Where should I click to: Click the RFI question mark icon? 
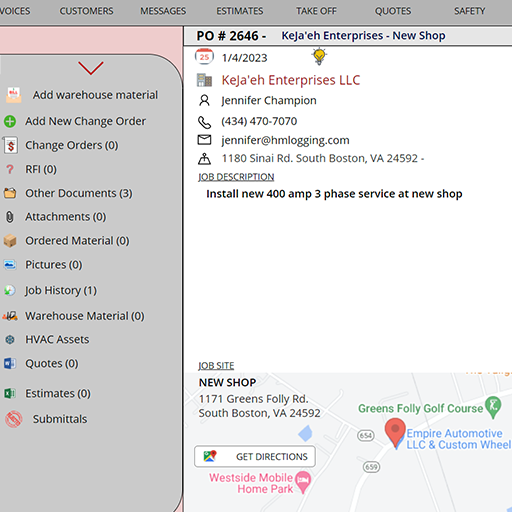10,169
